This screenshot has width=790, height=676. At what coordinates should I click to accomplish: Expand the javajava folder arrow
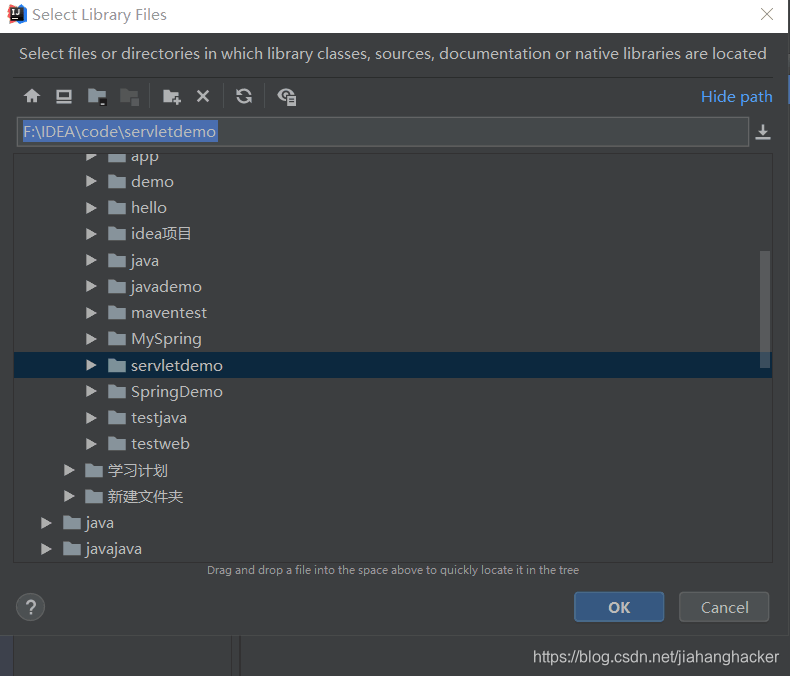(x=46, y=549)
